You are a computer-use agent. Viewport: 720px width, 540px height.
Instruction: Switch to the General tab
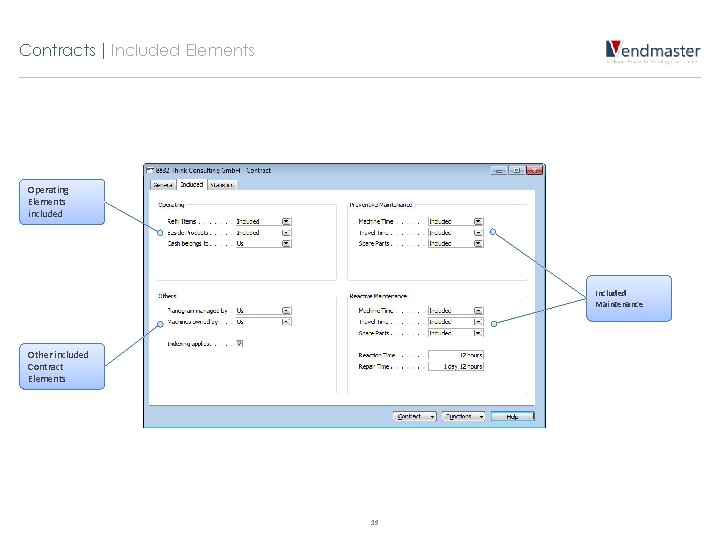[163, 185]
